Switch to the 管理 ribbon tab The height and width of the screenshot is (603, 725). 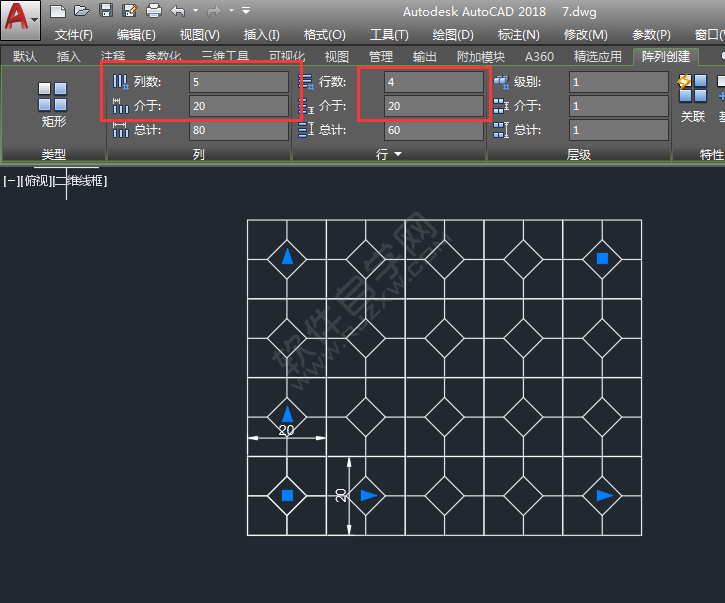pyautogui.click(x=381, y=56)
